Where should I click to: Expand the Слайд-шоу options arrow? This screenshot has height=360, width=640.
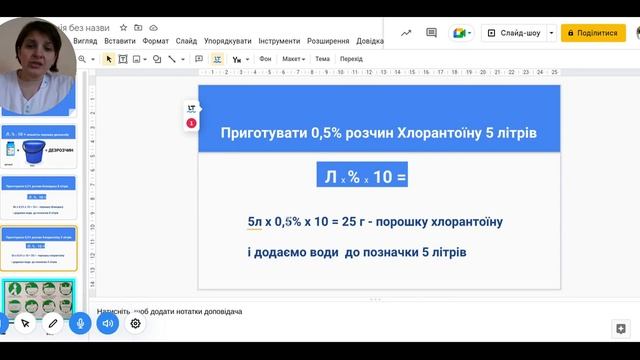[x=551, y=33]
